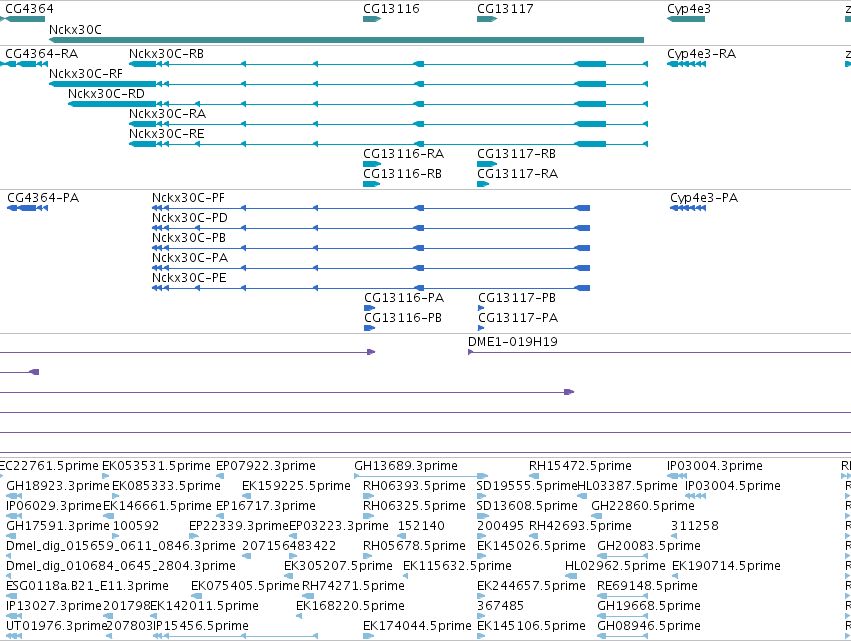Screen dimensions: 851x641
Task: Click the Cyp4e3 gene label
Action: pyautogui.click(x=689, y=9)
